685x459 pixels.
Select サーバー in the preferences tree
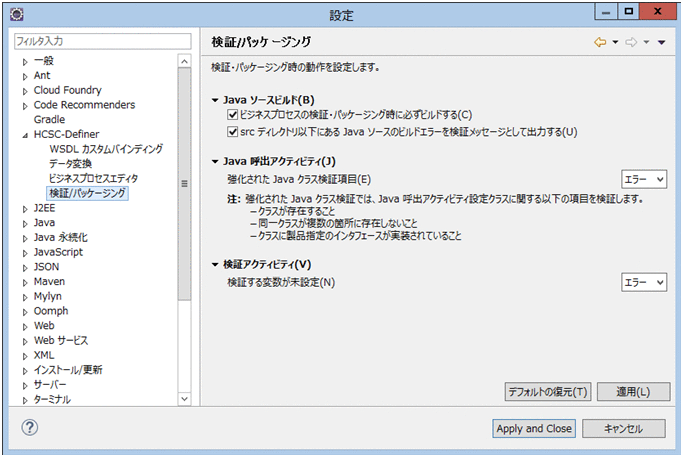[50, 385]
